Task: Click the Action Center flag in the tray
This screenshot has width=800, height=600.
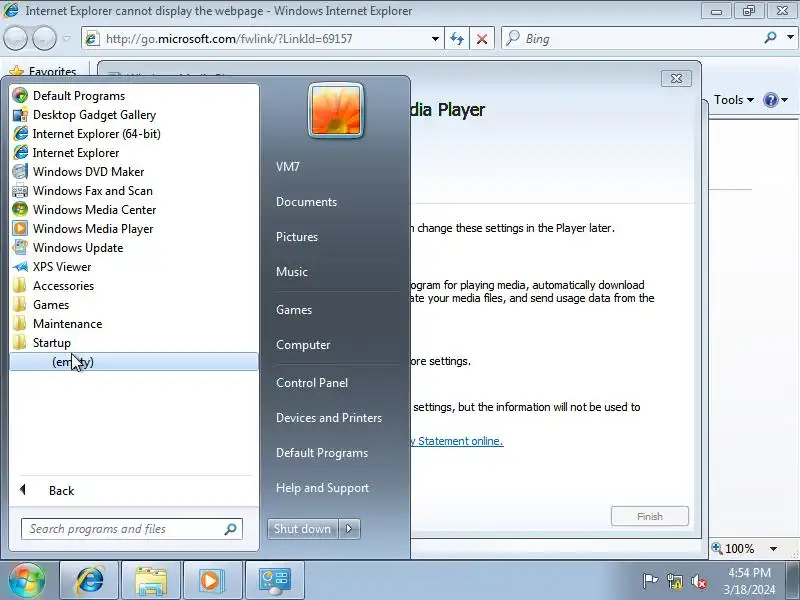Action: point(649,581)
